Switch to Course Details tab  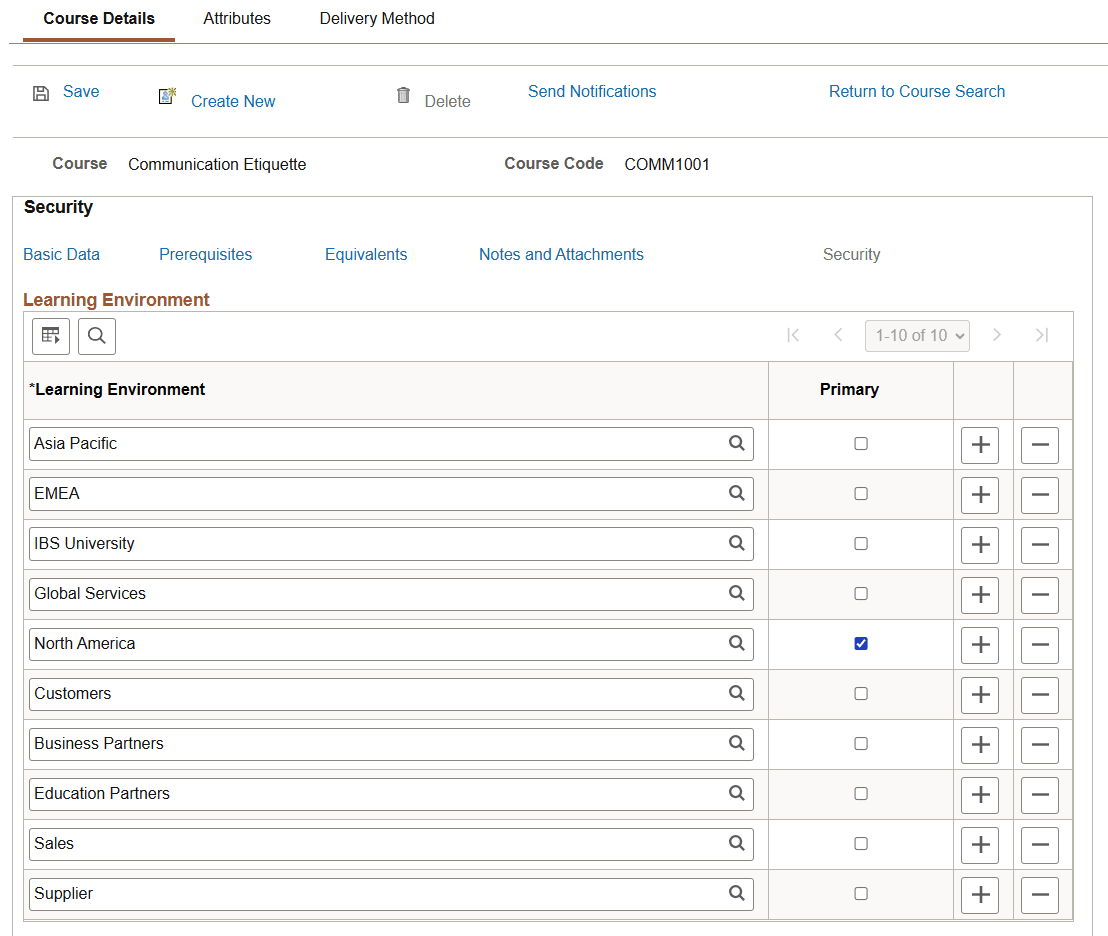[99, 19]
